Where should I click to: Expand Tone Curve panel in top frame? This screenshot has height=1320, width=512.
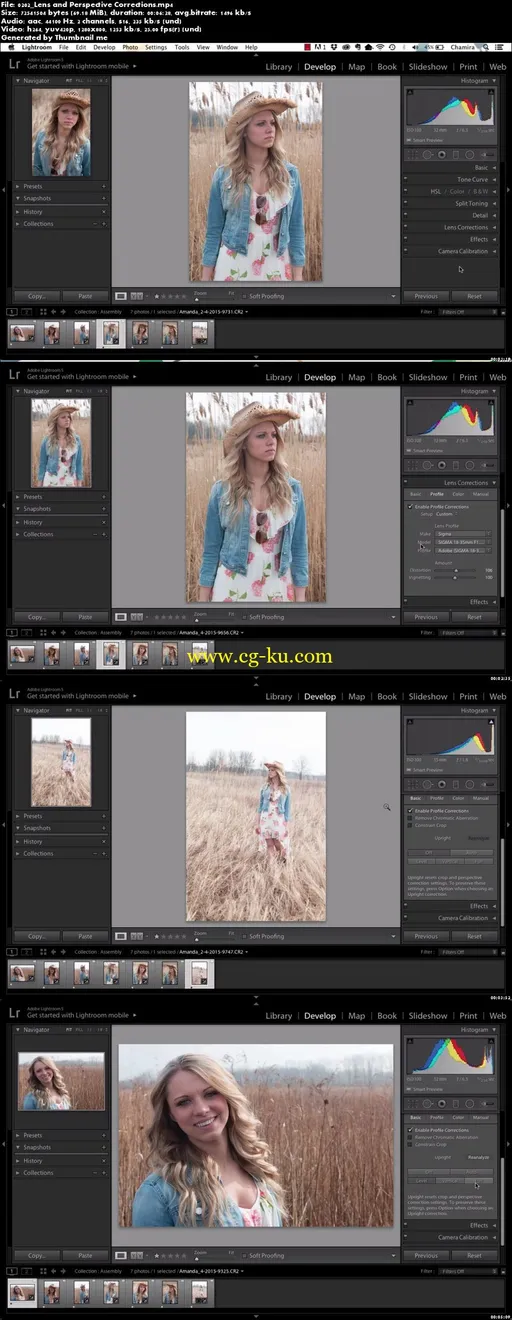tap(449, 179)
